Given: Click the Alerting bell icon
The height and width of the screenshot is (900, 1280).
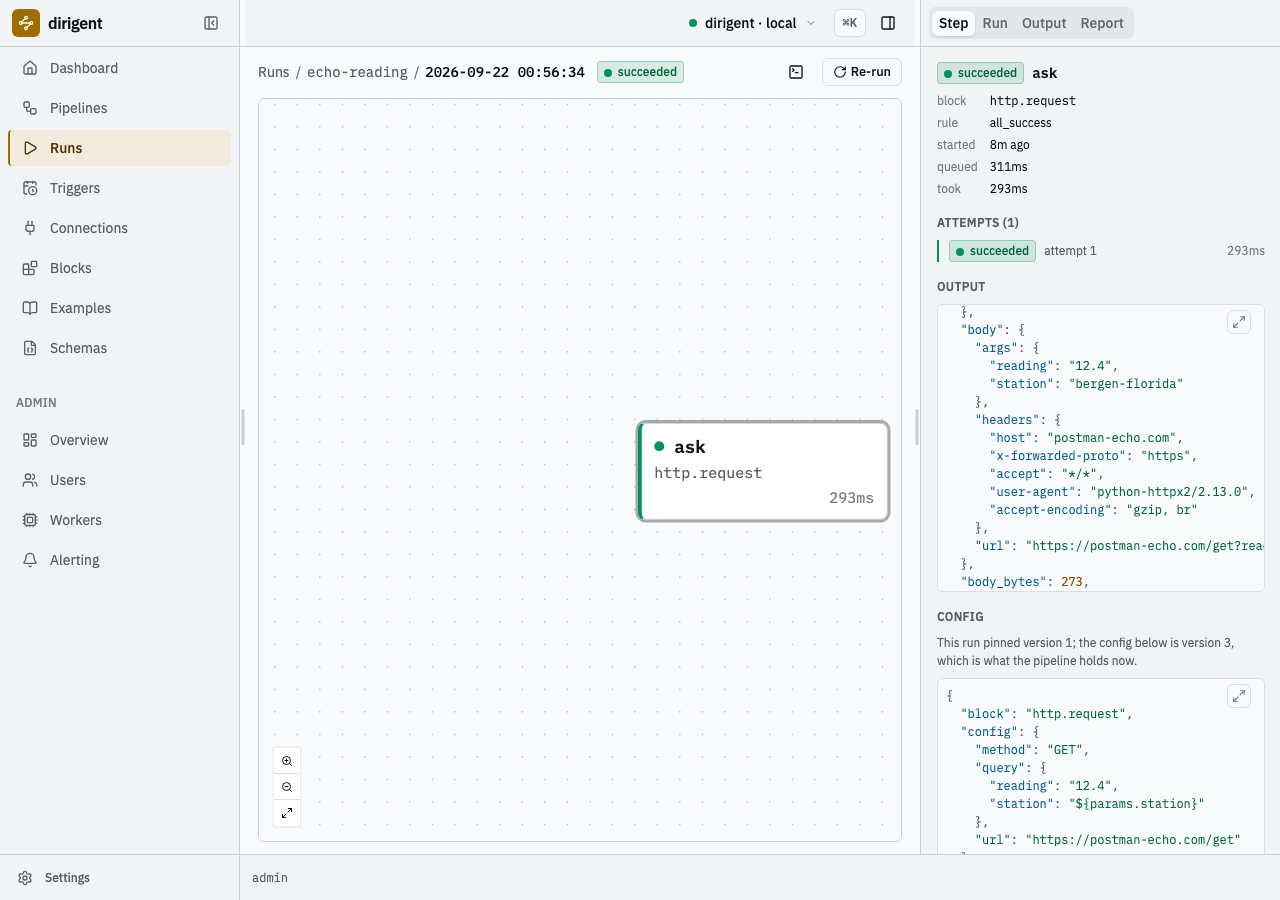Looking at the screenshot, I should pyautogui.click(x=30, y=560).
